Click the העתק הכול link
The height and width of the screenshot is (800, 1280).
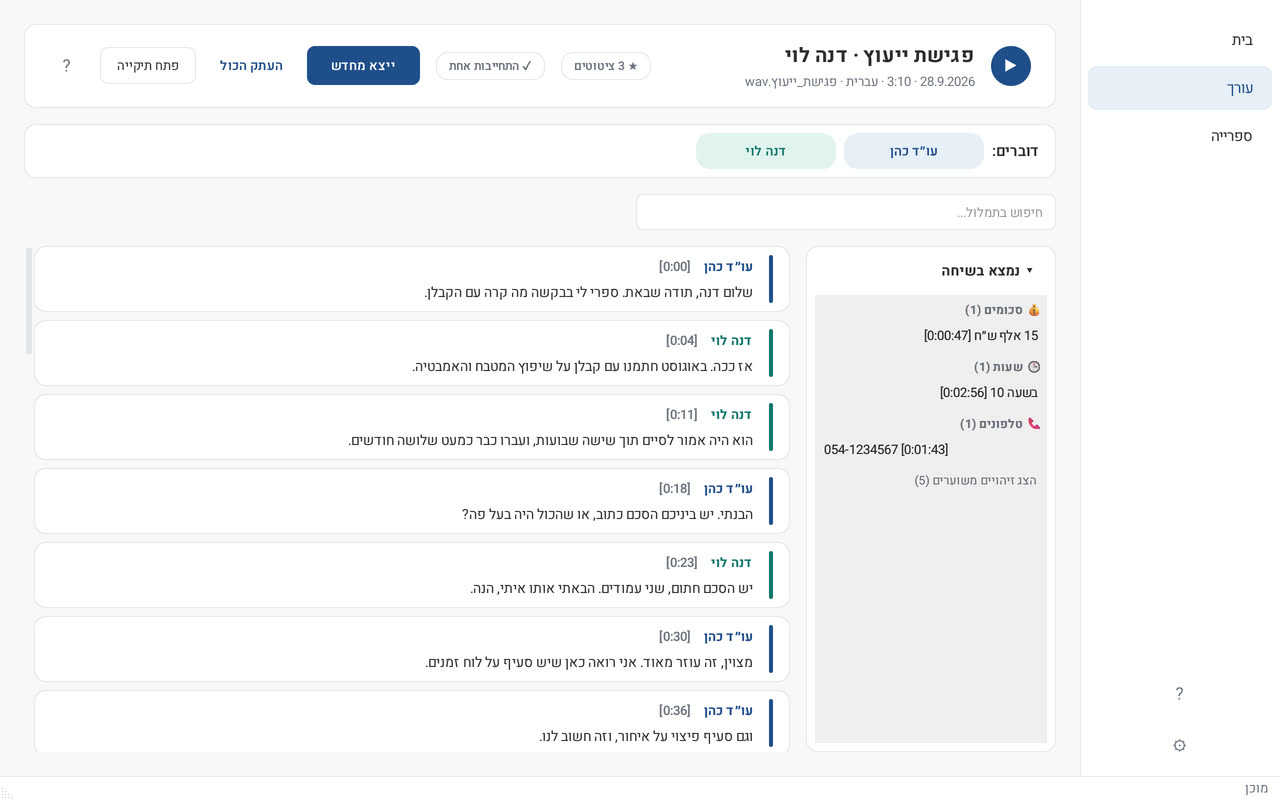point(251,66)
